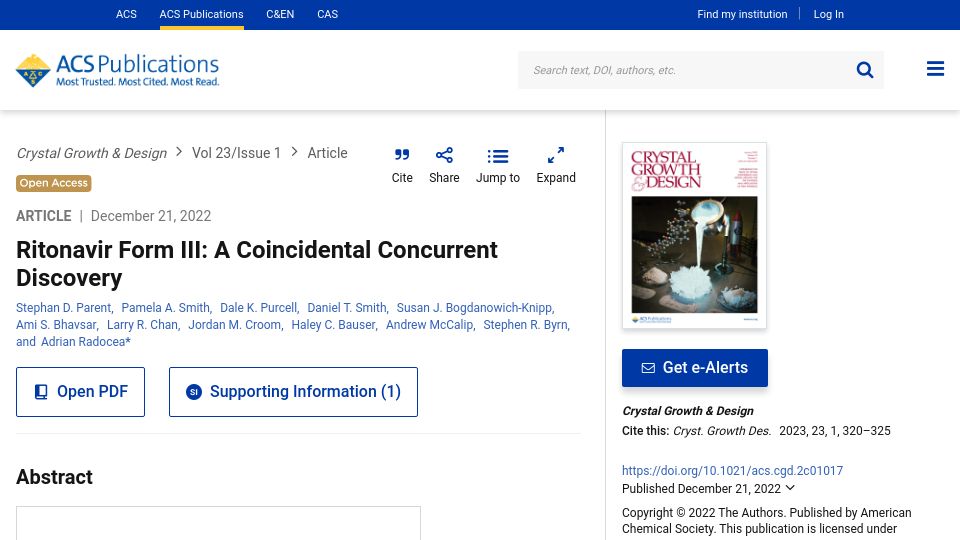
Task: Click the Abstract heading
Action: tap(54, 477)
